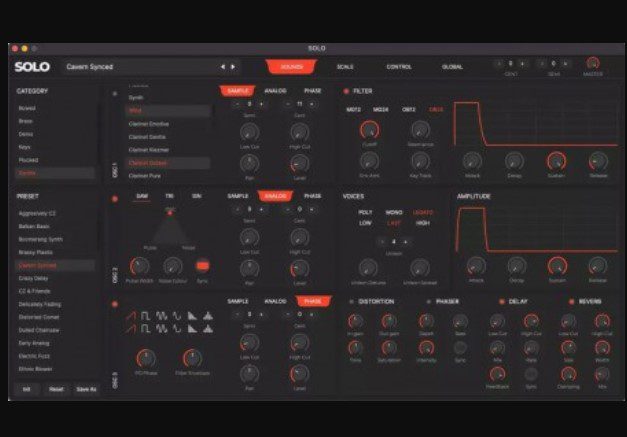Viewport: 627px width, 437px height.
Task: Increase the global Semi value in header
Action: pyautogui.click(x=565, y=64)
